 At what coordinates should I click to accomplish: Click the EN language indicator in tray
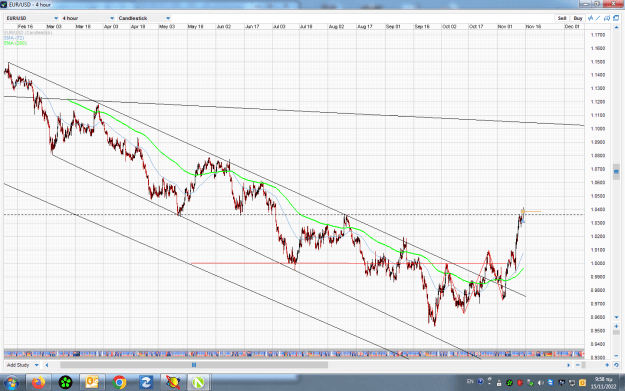[x=470, y=382]
